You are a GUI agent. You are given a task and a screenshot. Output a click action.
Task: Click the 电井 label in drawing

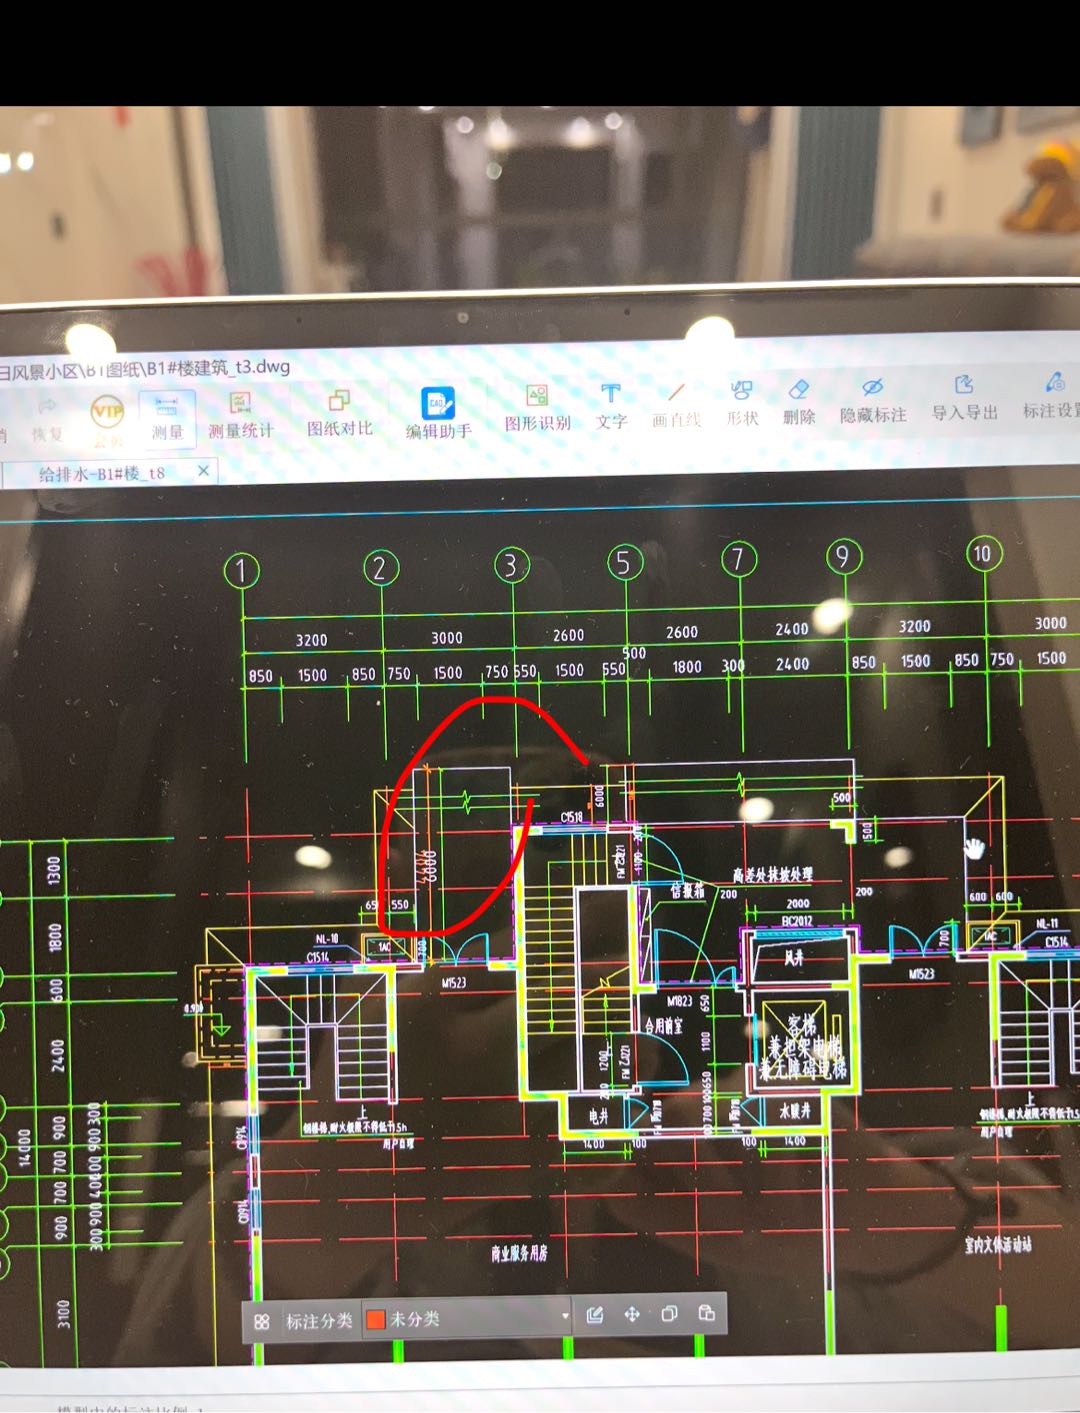point(598,1116)
